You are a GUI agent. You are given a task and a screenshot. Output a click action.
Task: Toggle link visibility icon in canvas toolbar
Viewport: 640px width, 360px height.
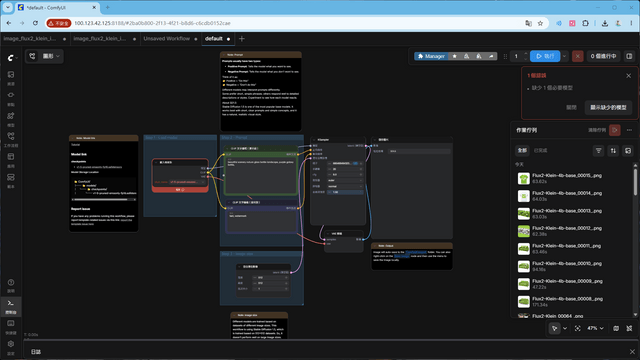pyautogui.click(x=629, y=328)
